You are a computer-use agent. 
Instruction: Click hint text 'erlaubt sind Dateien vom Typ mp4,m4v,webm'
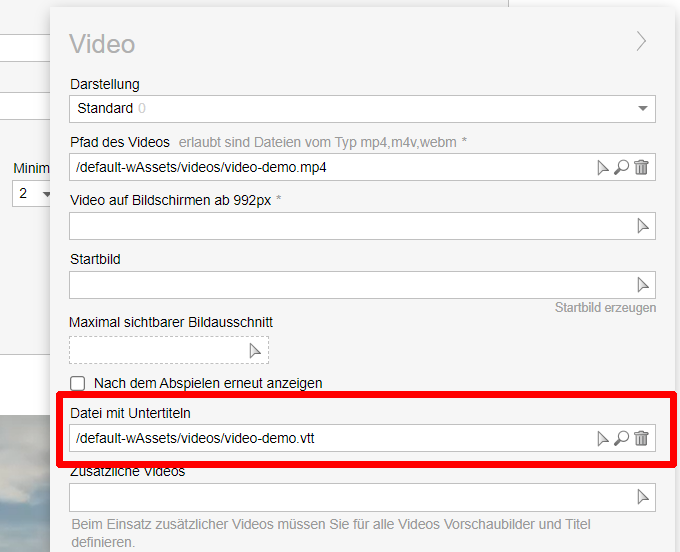[x=317, y=142]
